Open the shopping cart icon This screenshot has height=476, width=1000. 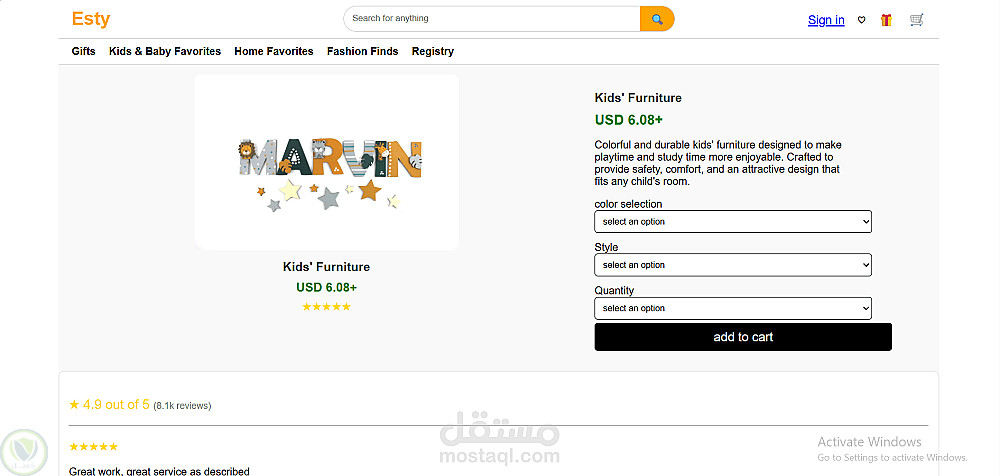916,20
